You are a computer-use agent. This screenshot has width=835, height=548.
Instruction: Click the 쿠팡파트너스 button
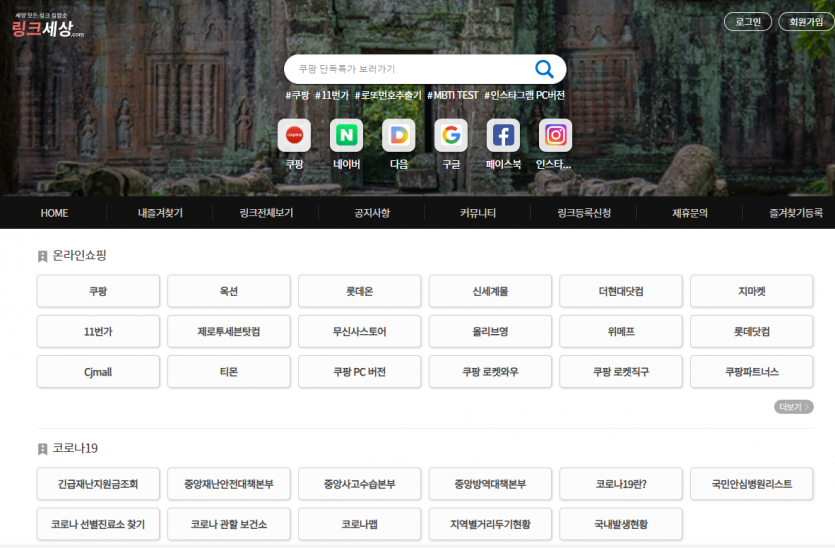[x=752, y=372]
